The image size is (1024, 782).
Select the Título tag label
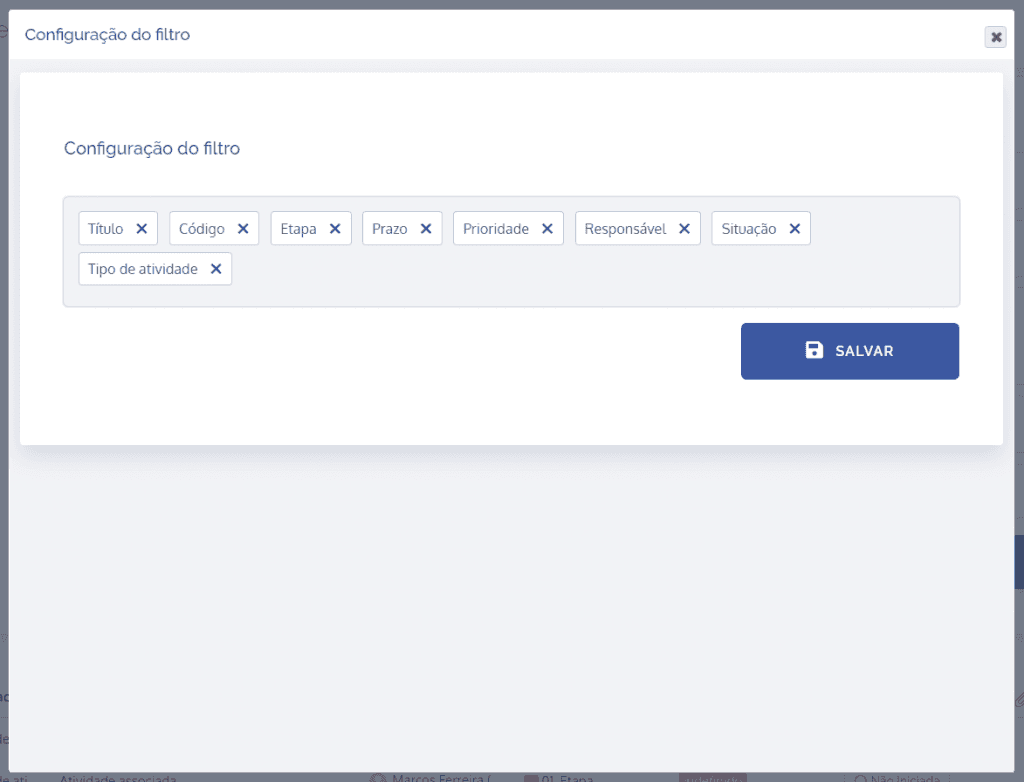coord(106,229)
